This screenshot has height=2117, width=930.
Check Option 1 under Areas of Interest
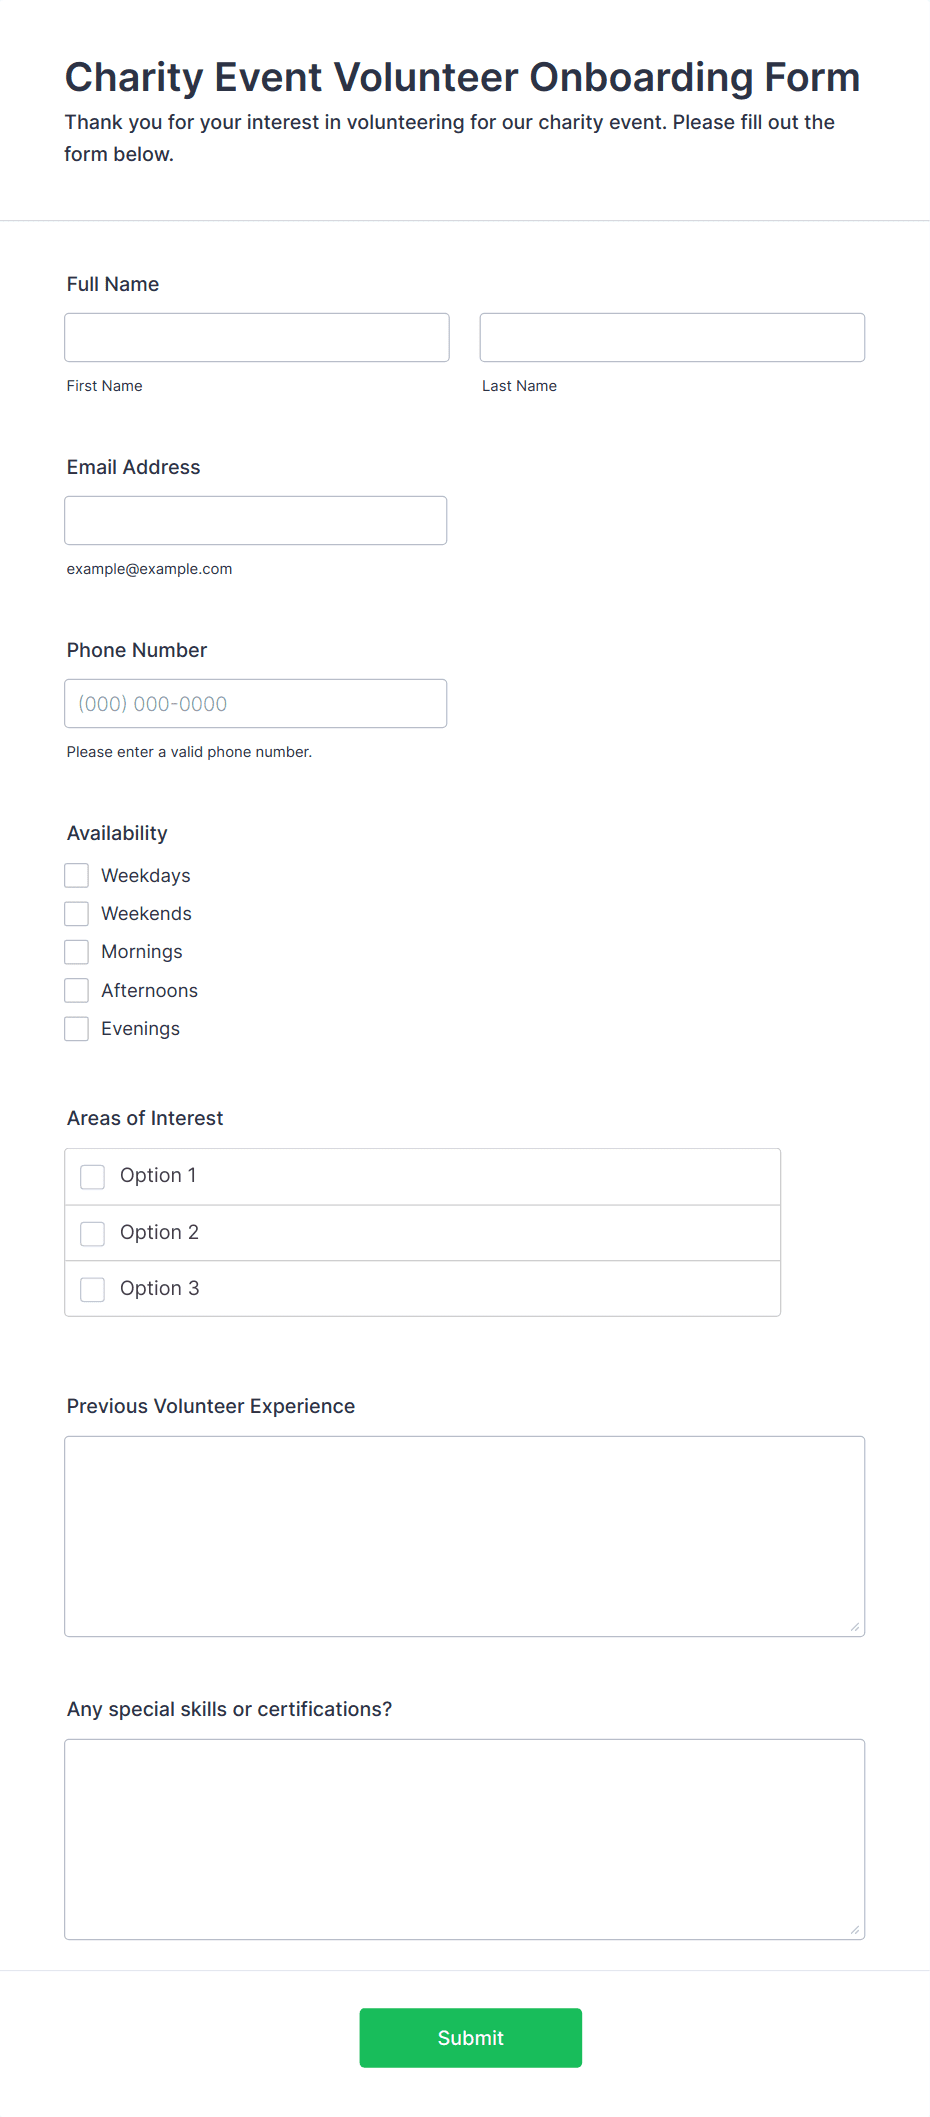[x=93, y=1176]
